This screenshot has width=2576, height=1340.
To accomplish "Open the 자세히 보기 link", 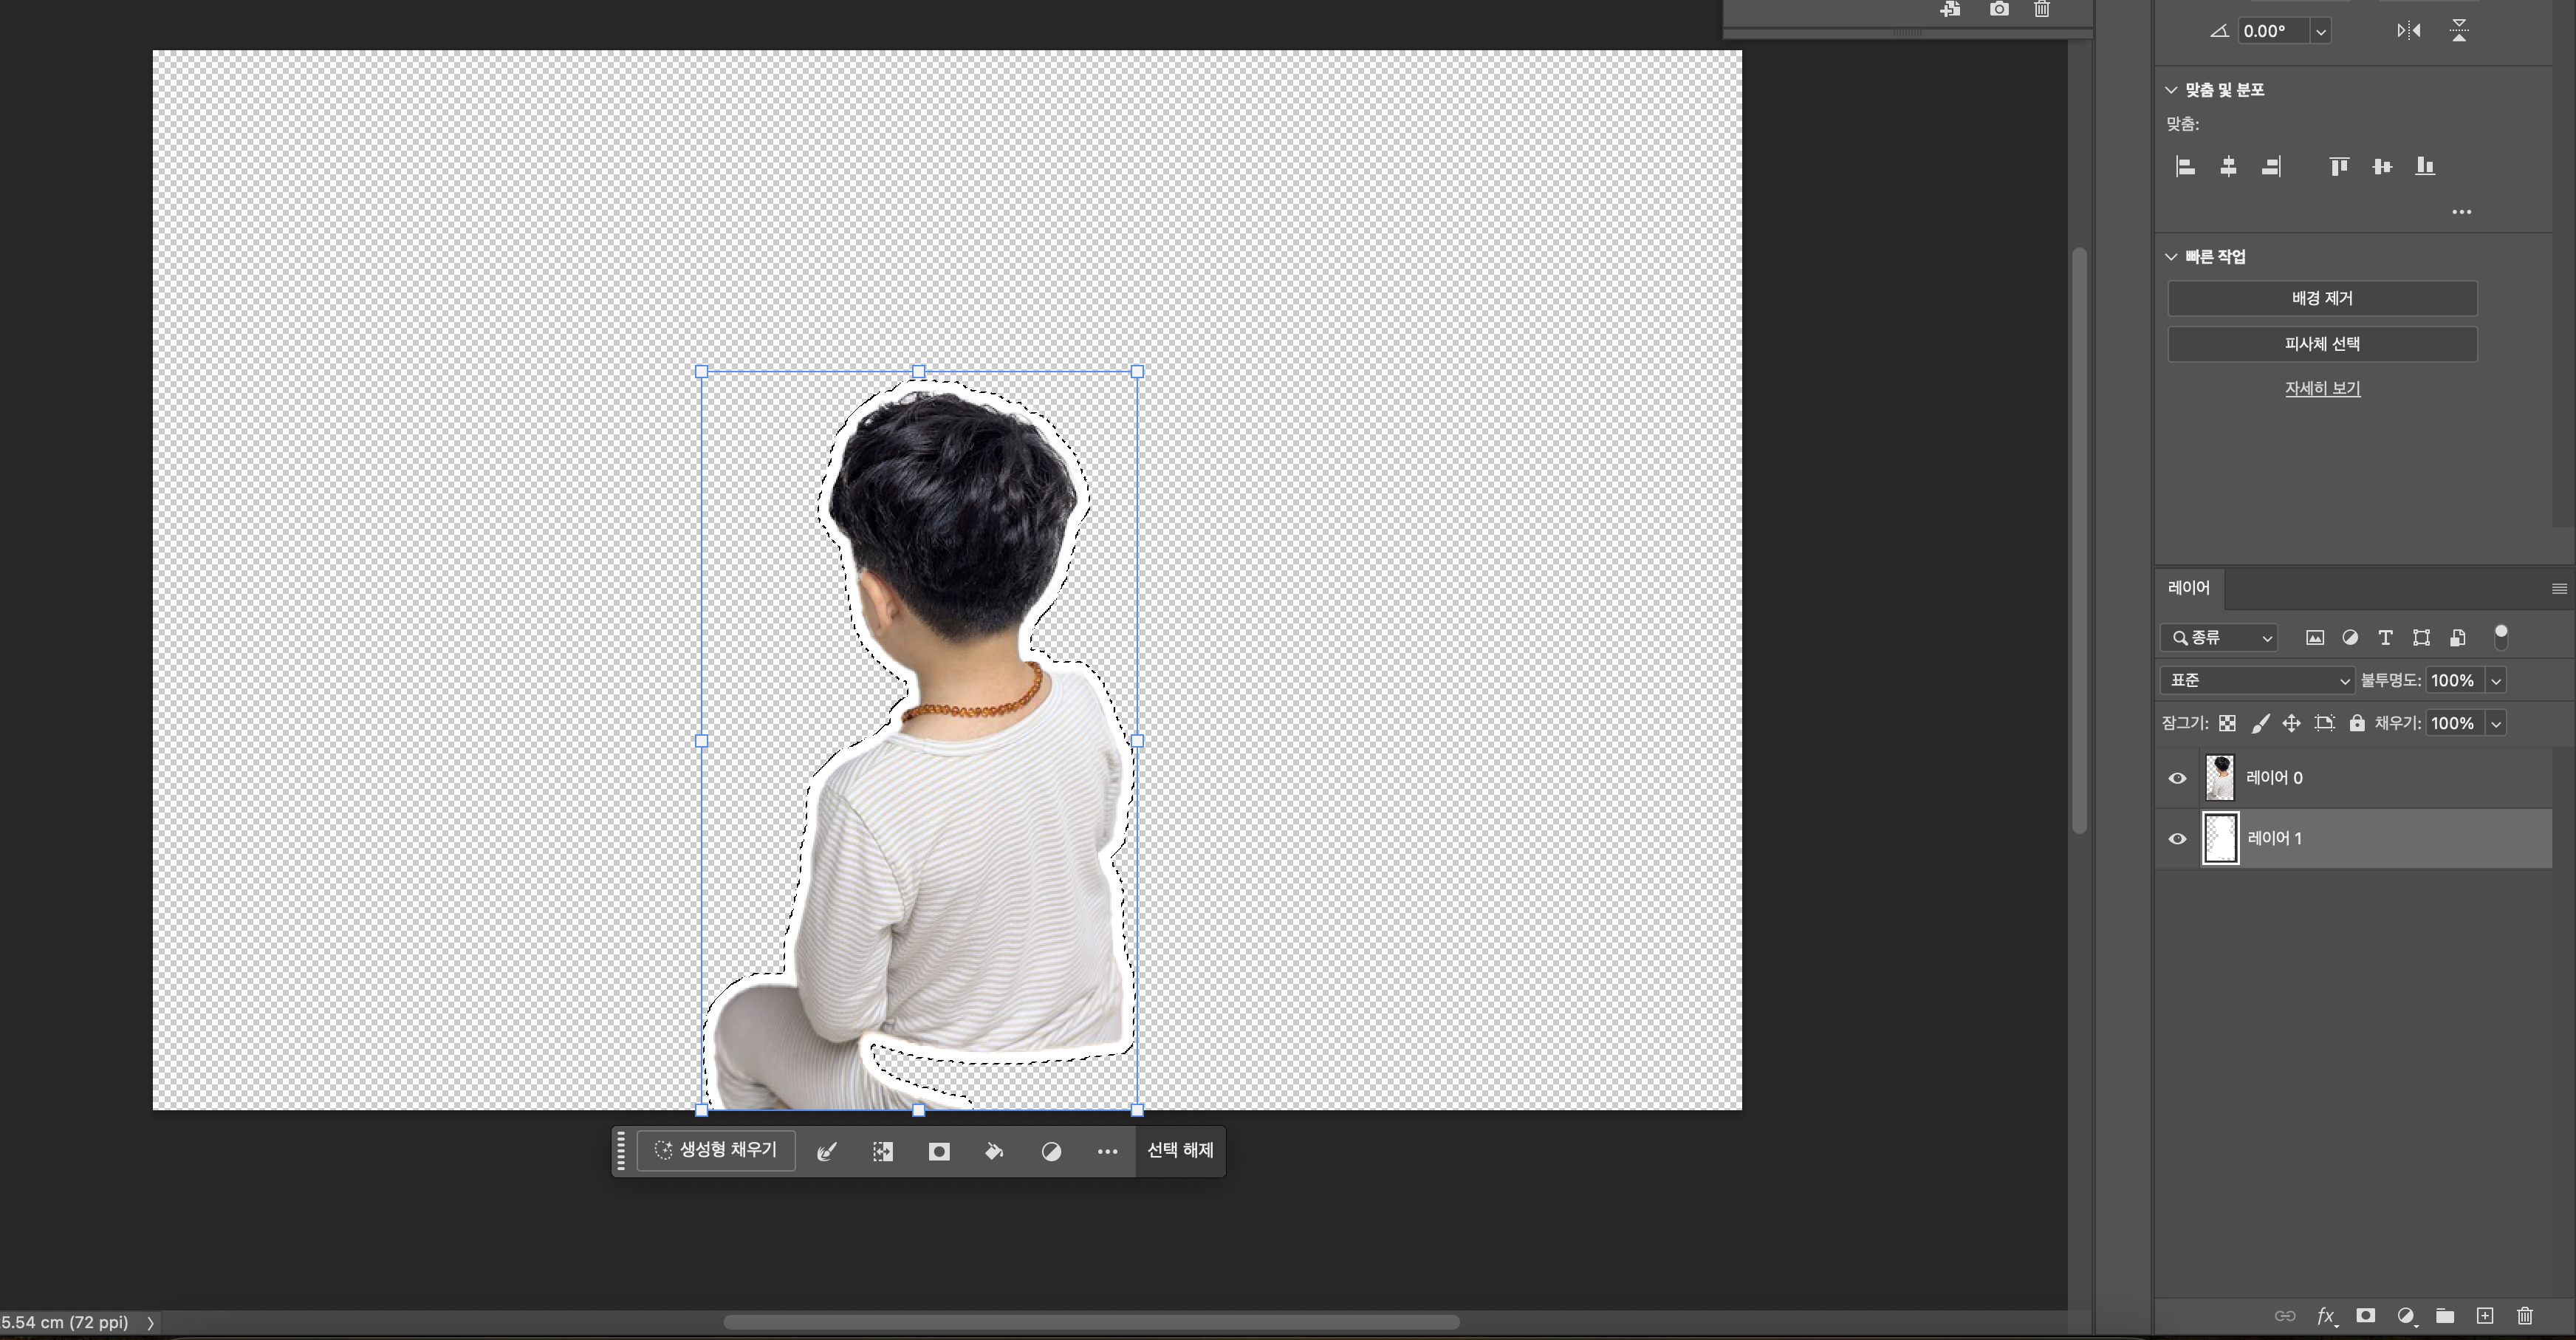I will 2321,388.
